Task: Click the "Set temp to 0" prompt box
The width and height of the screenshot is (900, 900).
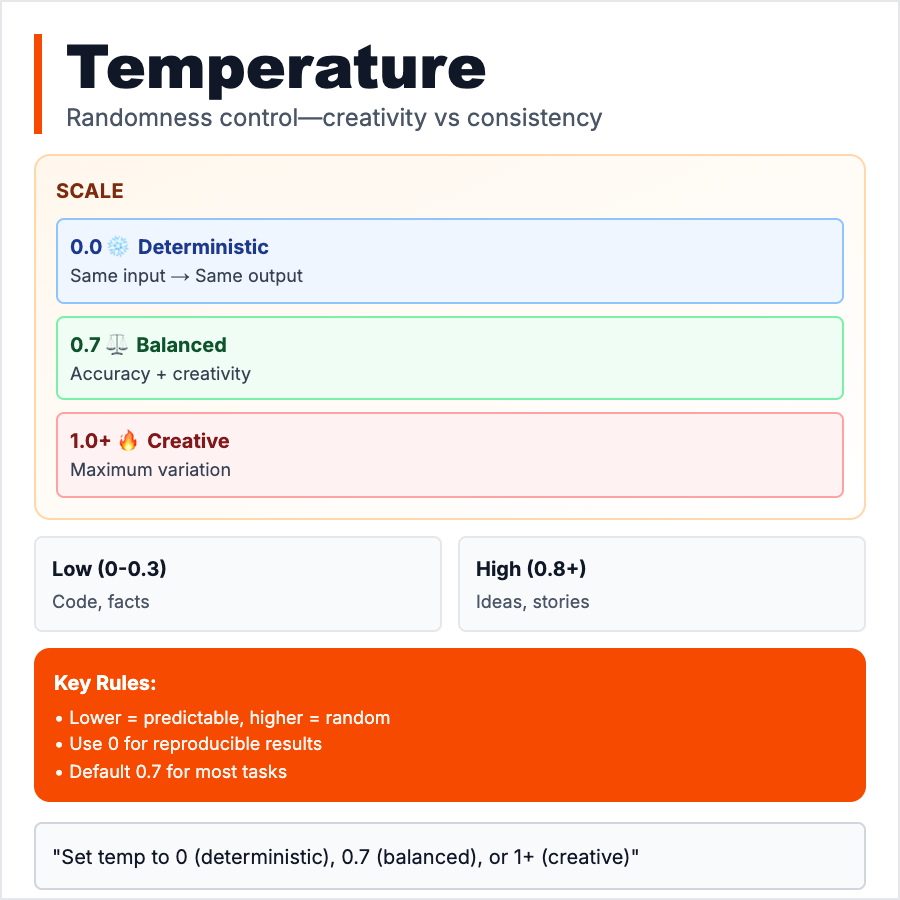Action: [x=450, y=856]
